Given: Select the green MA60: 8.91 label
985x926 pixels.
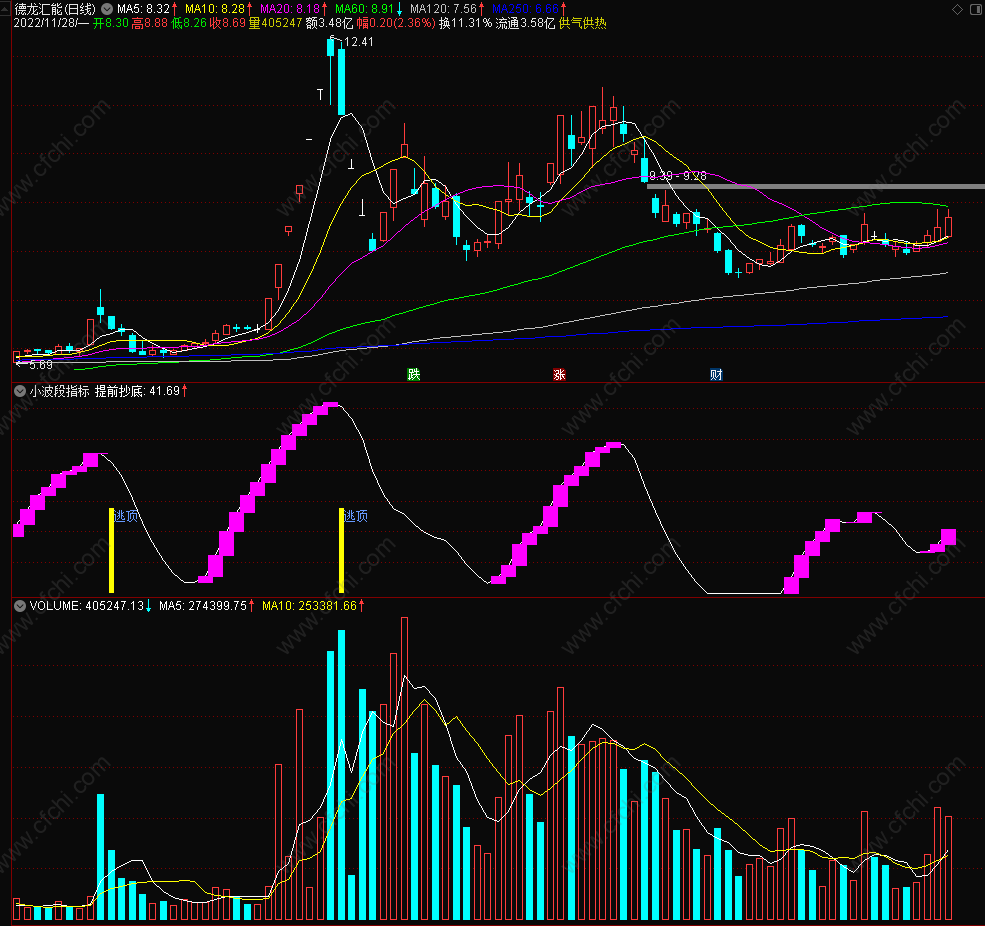Looking at the screenshot, I should 364,9.
